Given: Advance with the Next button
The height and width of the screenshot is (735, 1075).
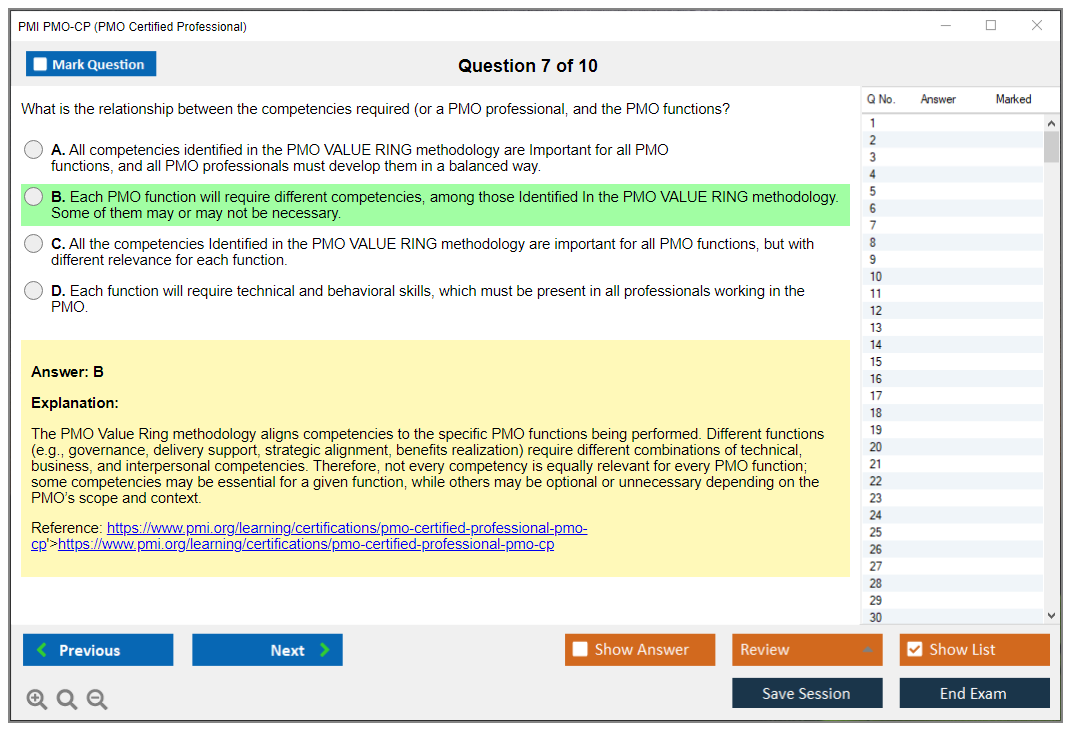Looking at the screenshot, I should pyautogui.click(x=267, y=650).
